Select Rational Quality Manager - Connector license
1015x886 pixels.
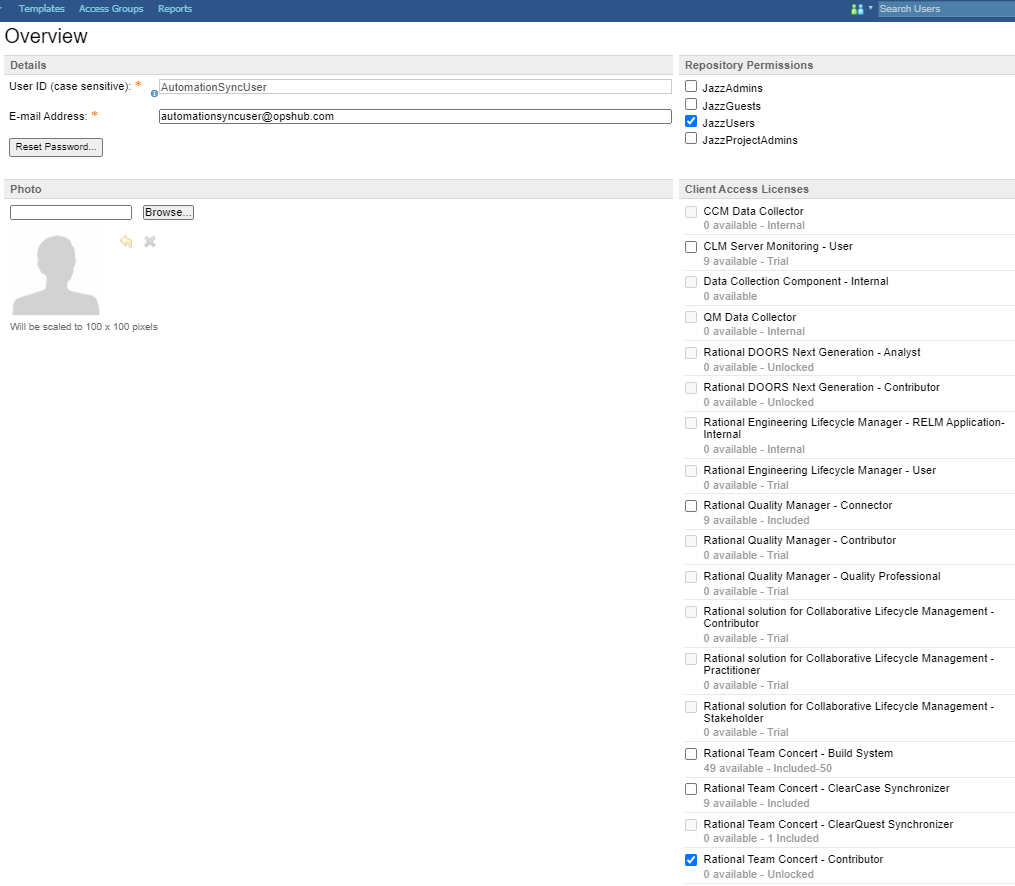click(691, 506)
